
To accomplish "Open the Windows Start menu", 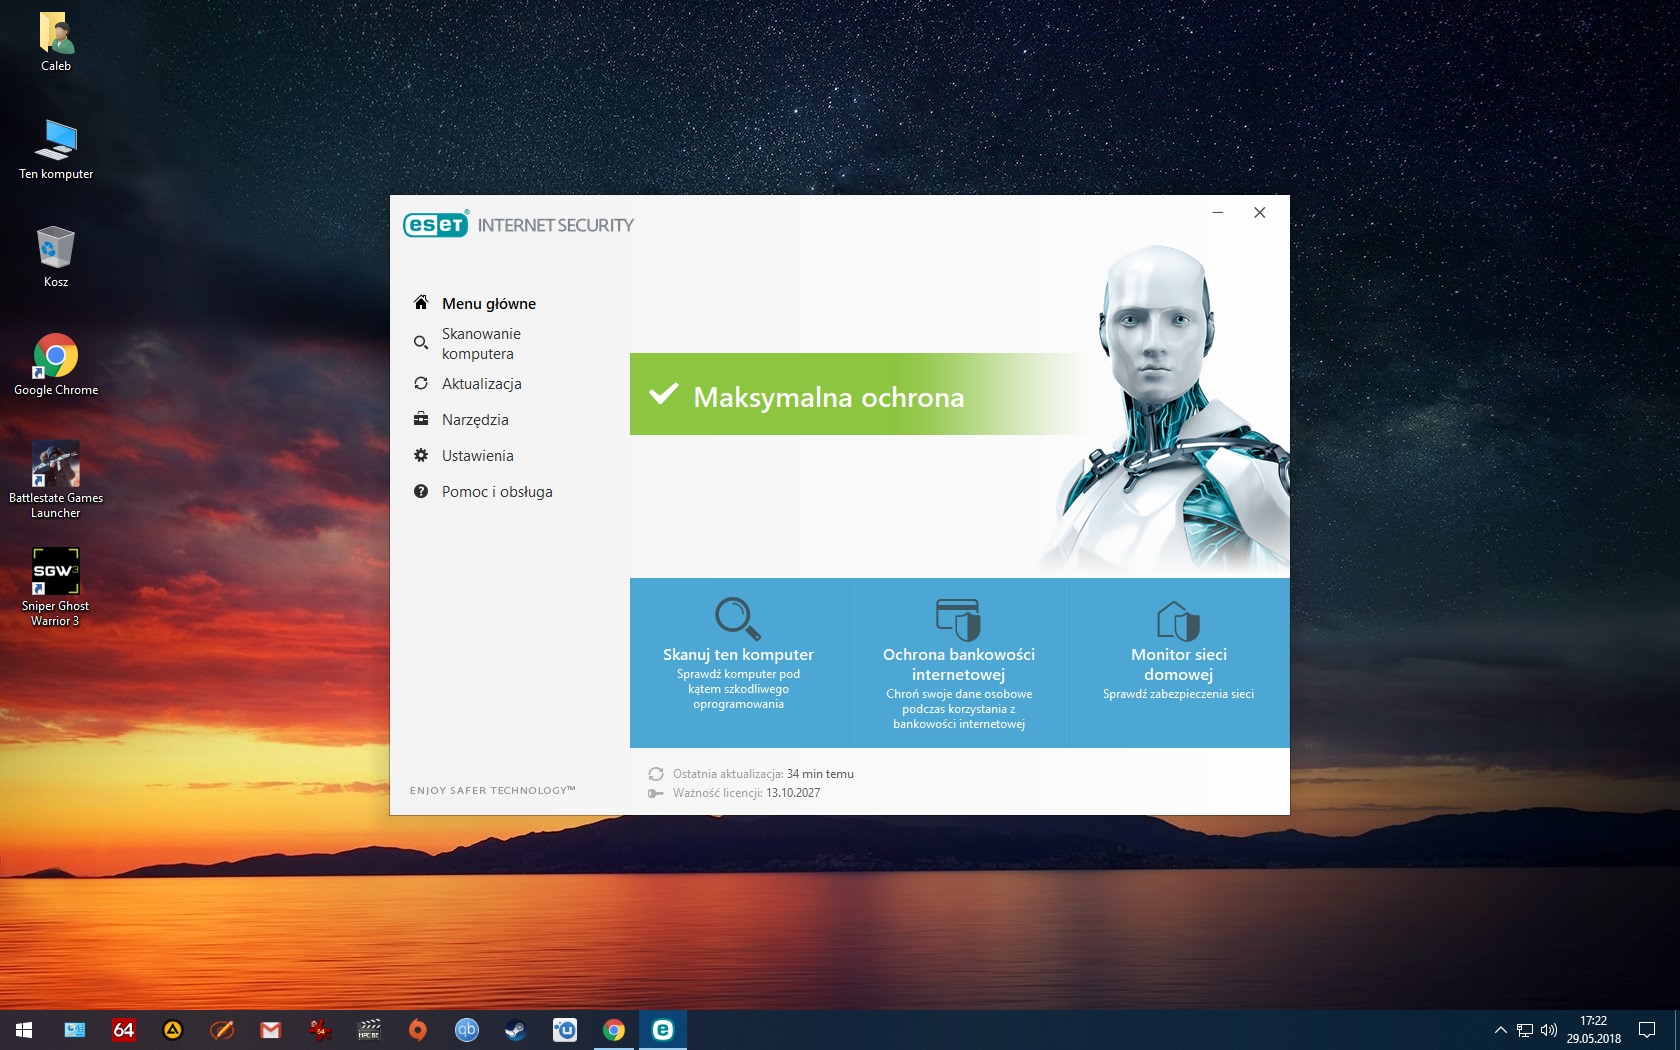I will [24, 1030].
